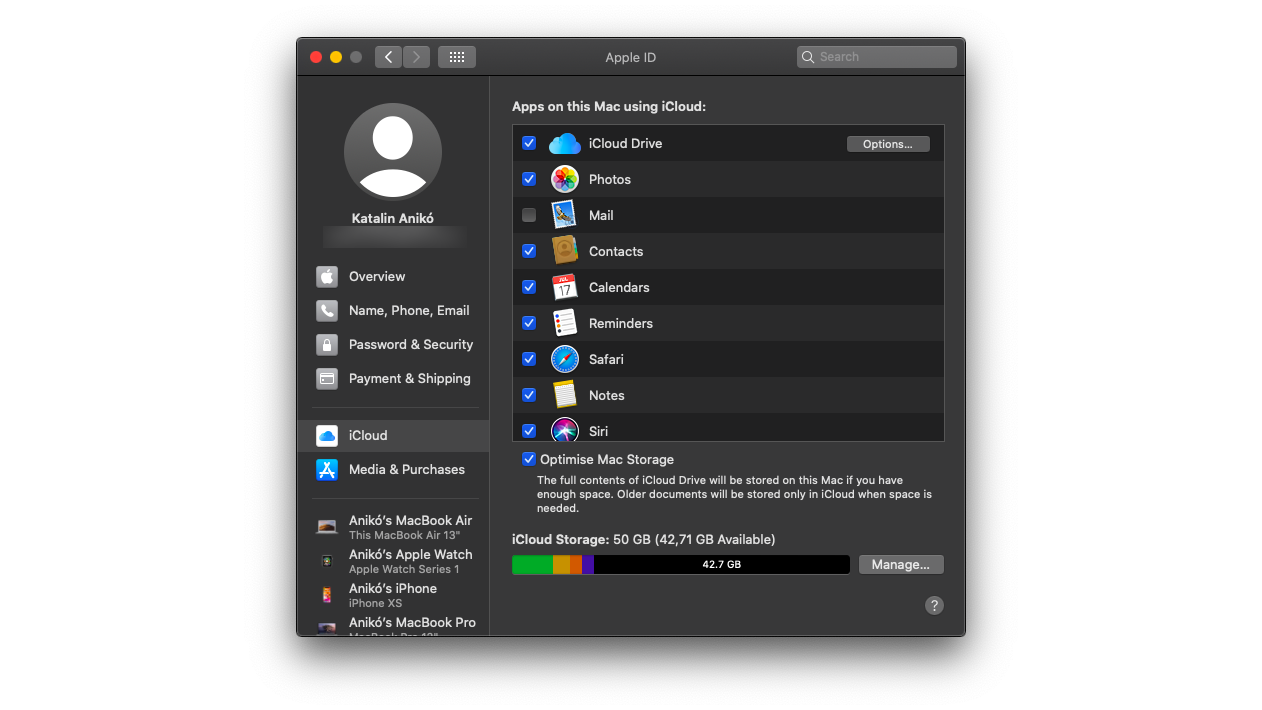This screenshot has width=1262, height=710.
Task: Click the green segment of storage bar
Action: (533, 565)
